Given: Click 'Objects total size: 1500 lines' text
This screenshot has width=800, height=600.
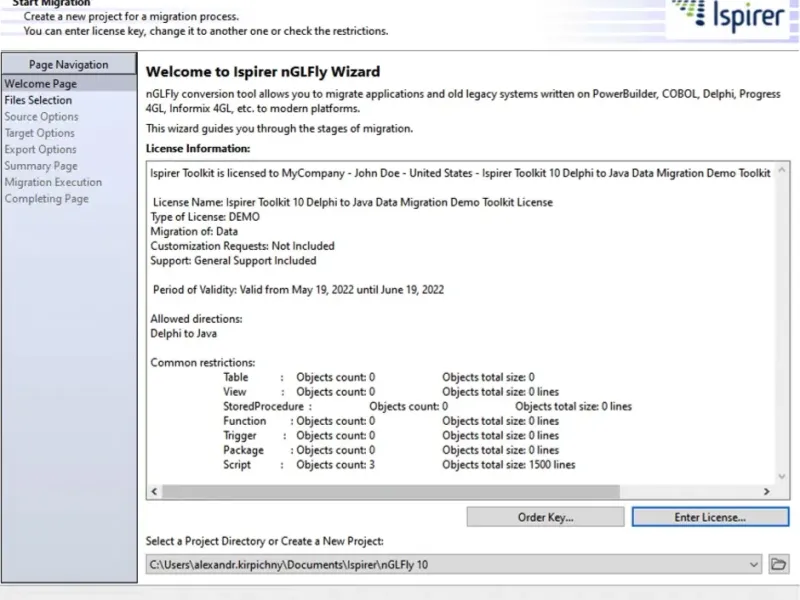Looking at the screenshot, I should click(x=509, y=465).
